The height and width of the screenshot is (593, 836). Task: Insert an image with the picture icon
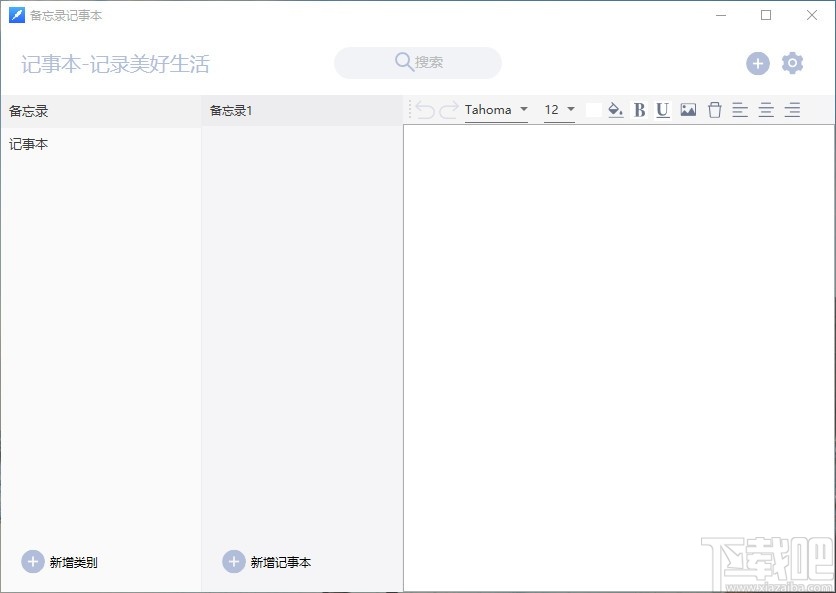tap(688, 110)
